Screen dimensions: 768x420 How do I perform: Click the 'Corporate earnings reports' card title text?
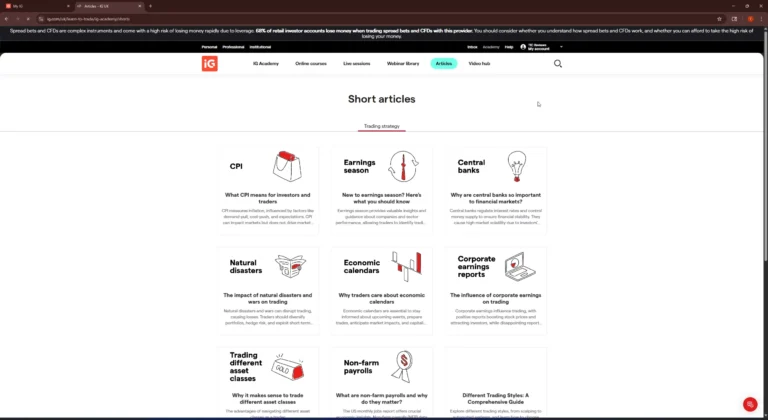[x=476, y=267]
